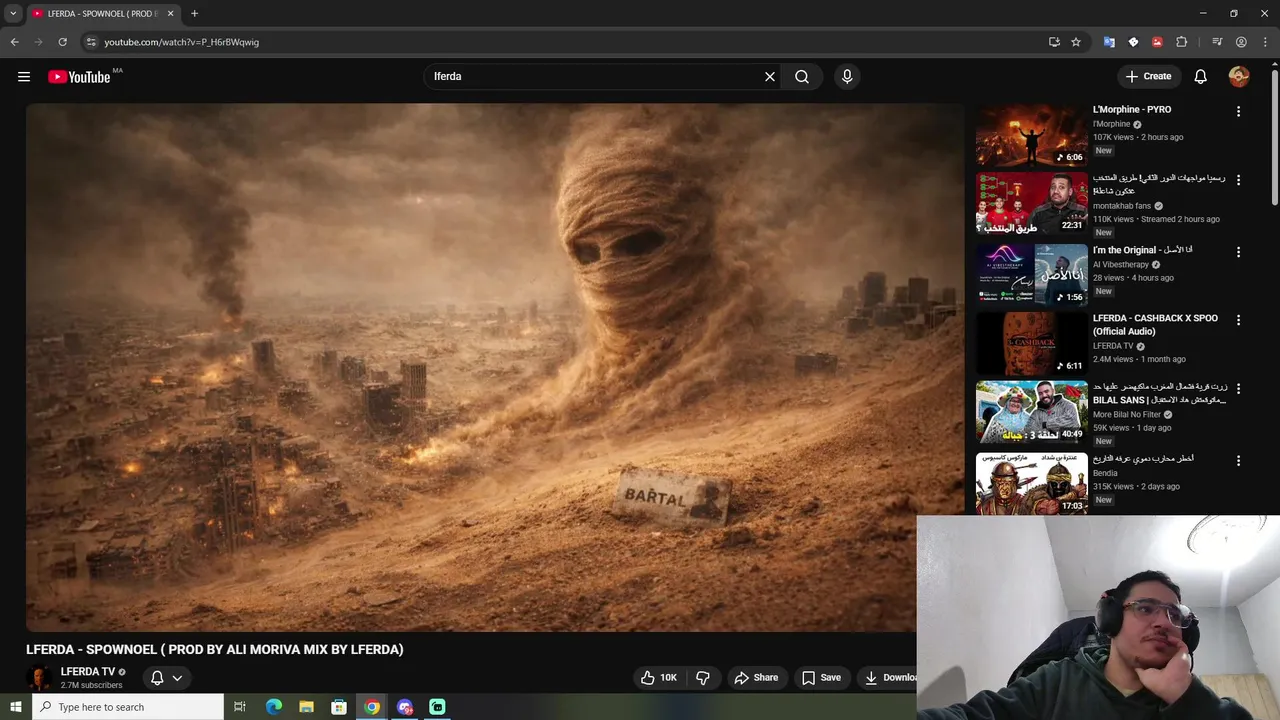Open options for L'Morphine - PYRO video
Viewport: 1280px width, 720px height.
click(x=1238, y=112)
